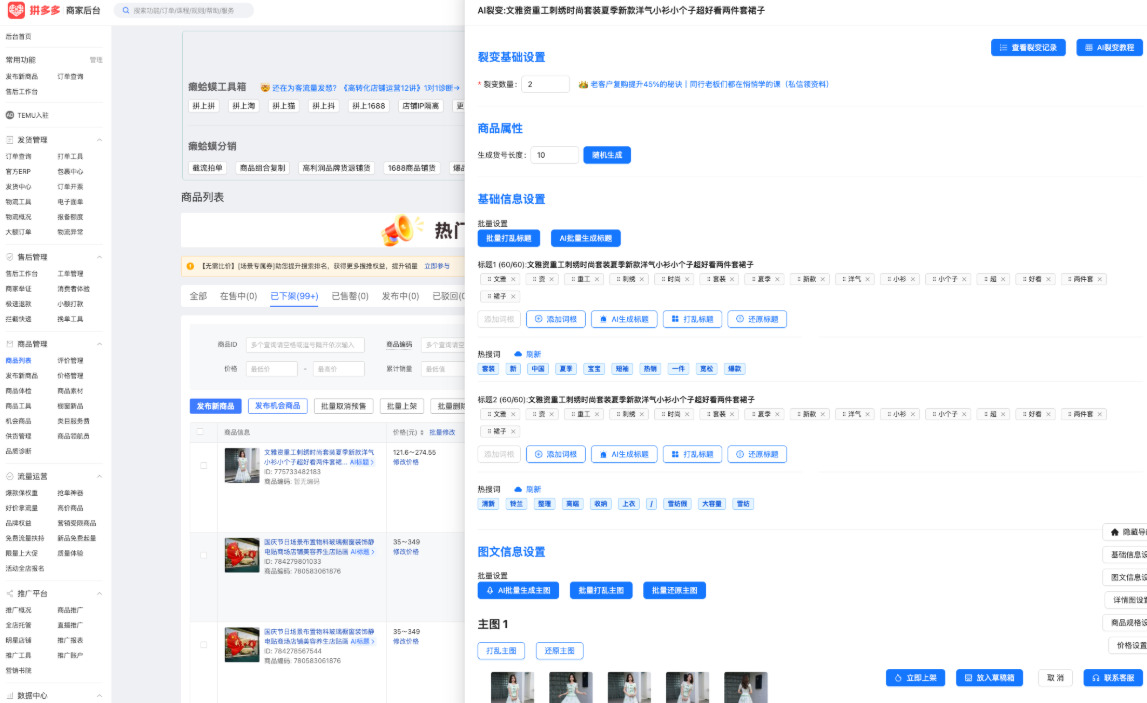1147x703 pixels.
Task: Click 打乱标题 for 标题1
Action: 692,319
